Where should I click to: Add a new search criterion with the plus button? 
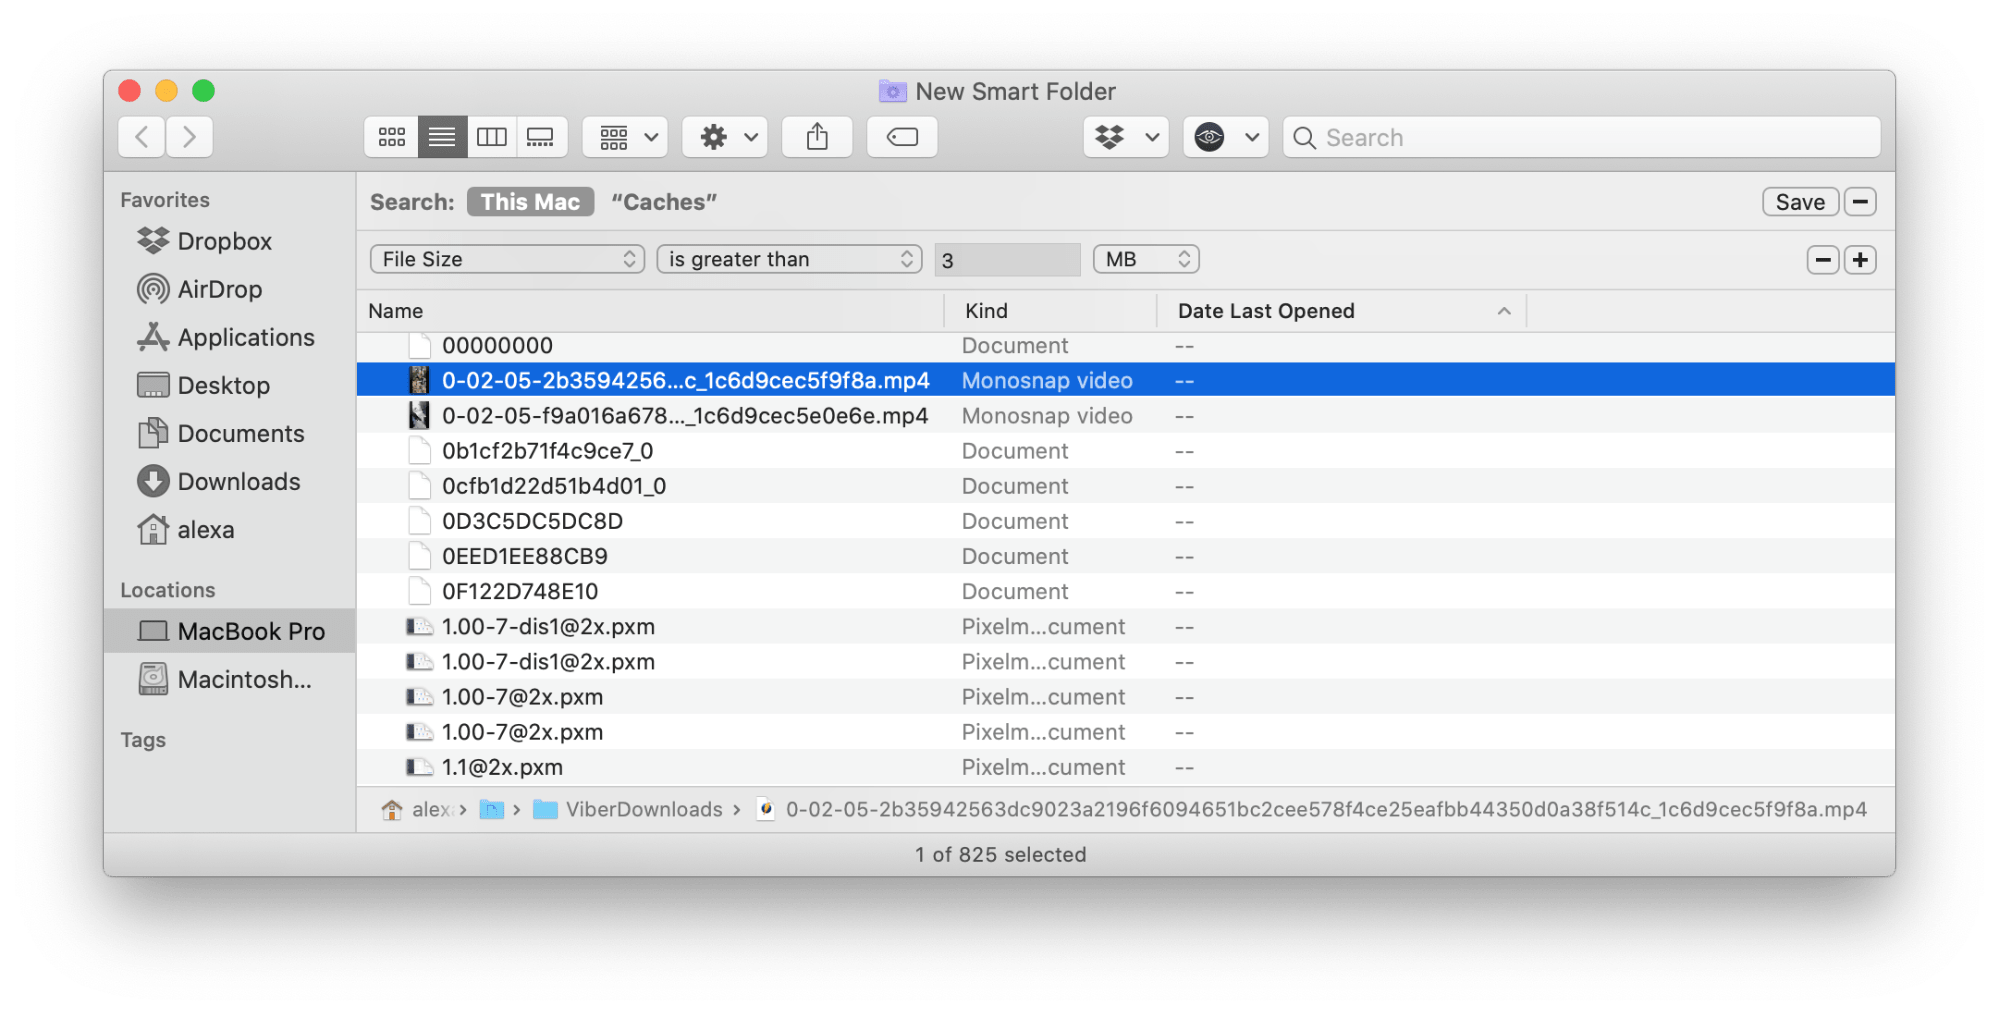coord(1860,259)
